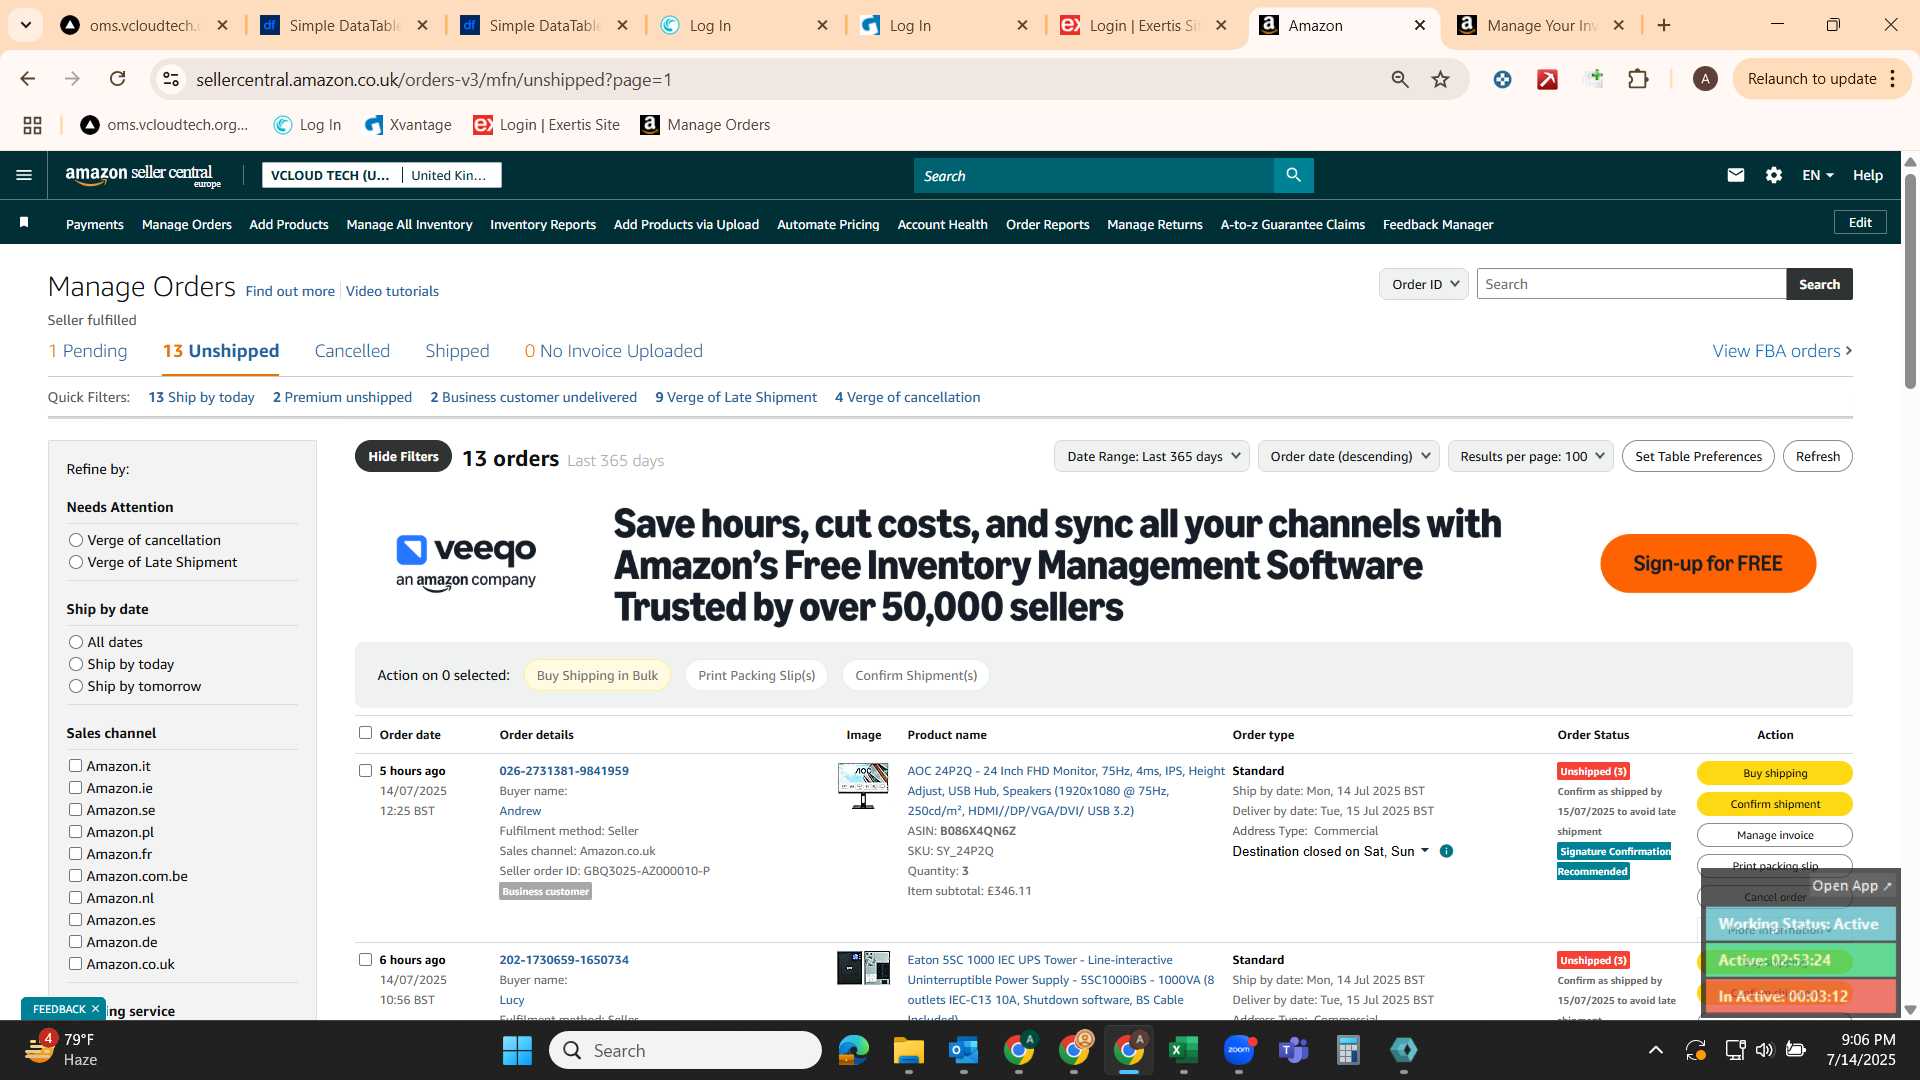Open the Eaton UPS product thumbnail
The height and width of the screenshot is (1080, 1920).
863,968
